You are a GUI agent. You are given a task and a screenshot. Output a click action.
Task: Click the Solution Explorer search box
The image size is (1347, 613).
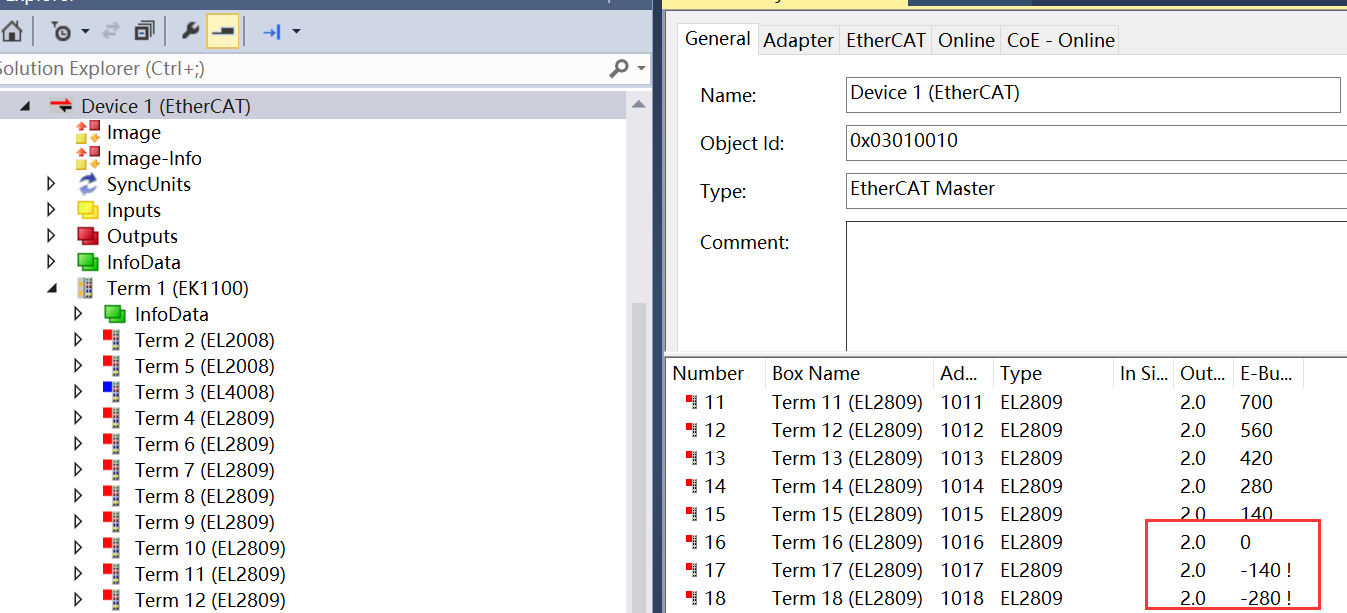pyautogui.click(x=300, y=68)
